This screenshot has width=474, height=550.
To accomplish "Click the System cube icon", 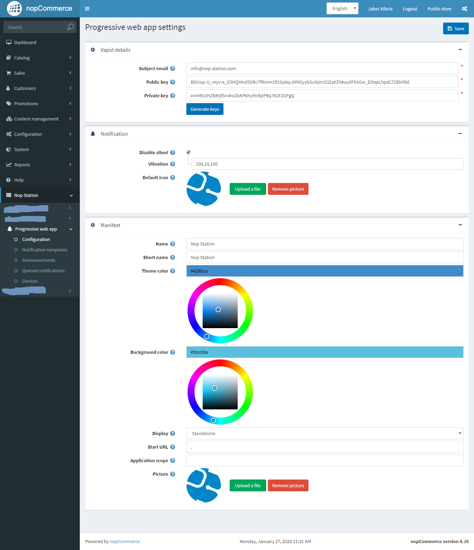I will (x=9, y=149).
